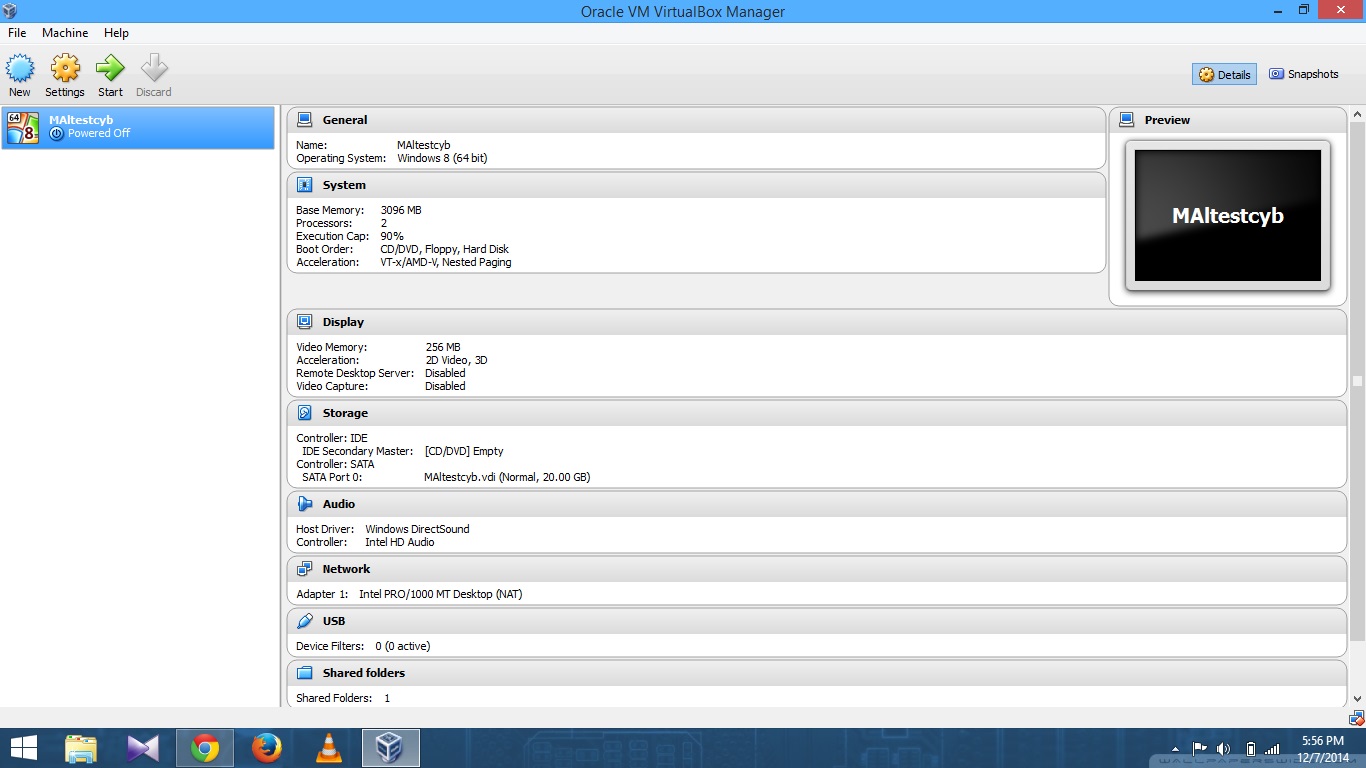The height and width of the screenshot is (768, 1366).
Task: Click the Audio section speaker icon
Action: pos(305,504)
